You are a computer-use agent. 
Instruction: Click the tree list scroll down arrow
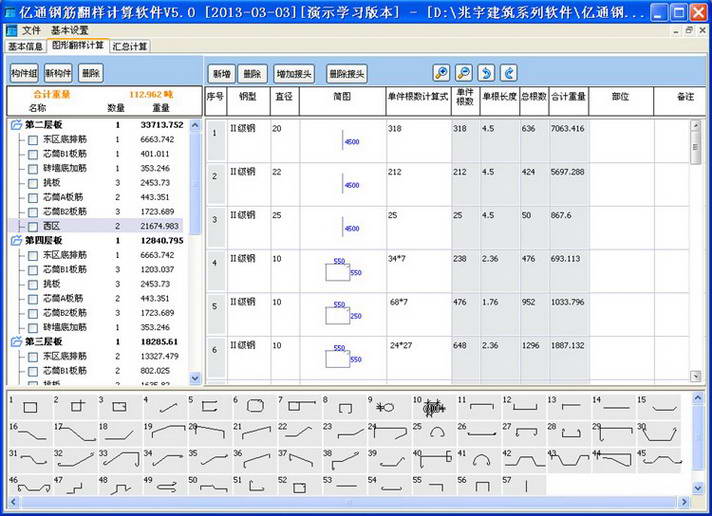click(195, 378)
